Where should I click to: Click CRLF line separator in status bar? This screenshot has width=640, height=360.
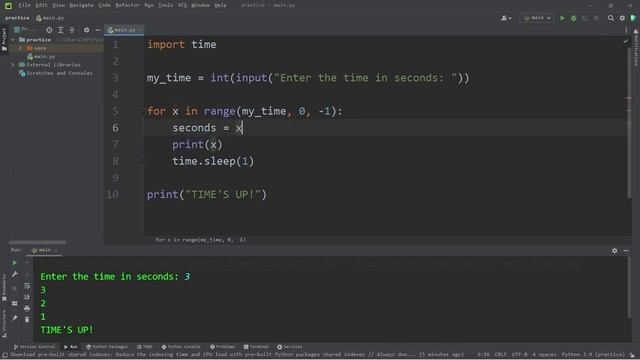500,355
